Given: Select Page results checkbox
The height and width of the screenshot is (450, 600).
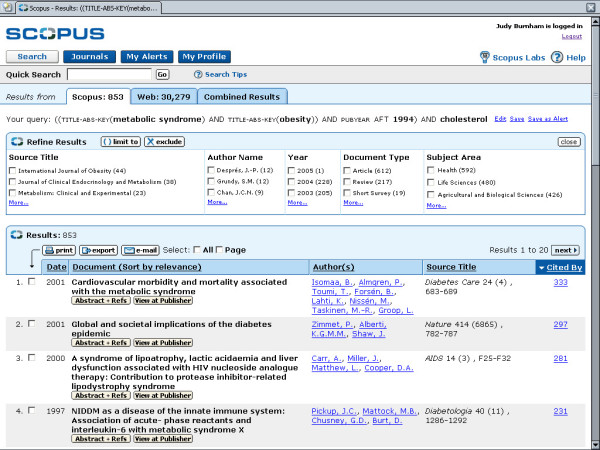Looking at the screenshot, I should (219, 250).
